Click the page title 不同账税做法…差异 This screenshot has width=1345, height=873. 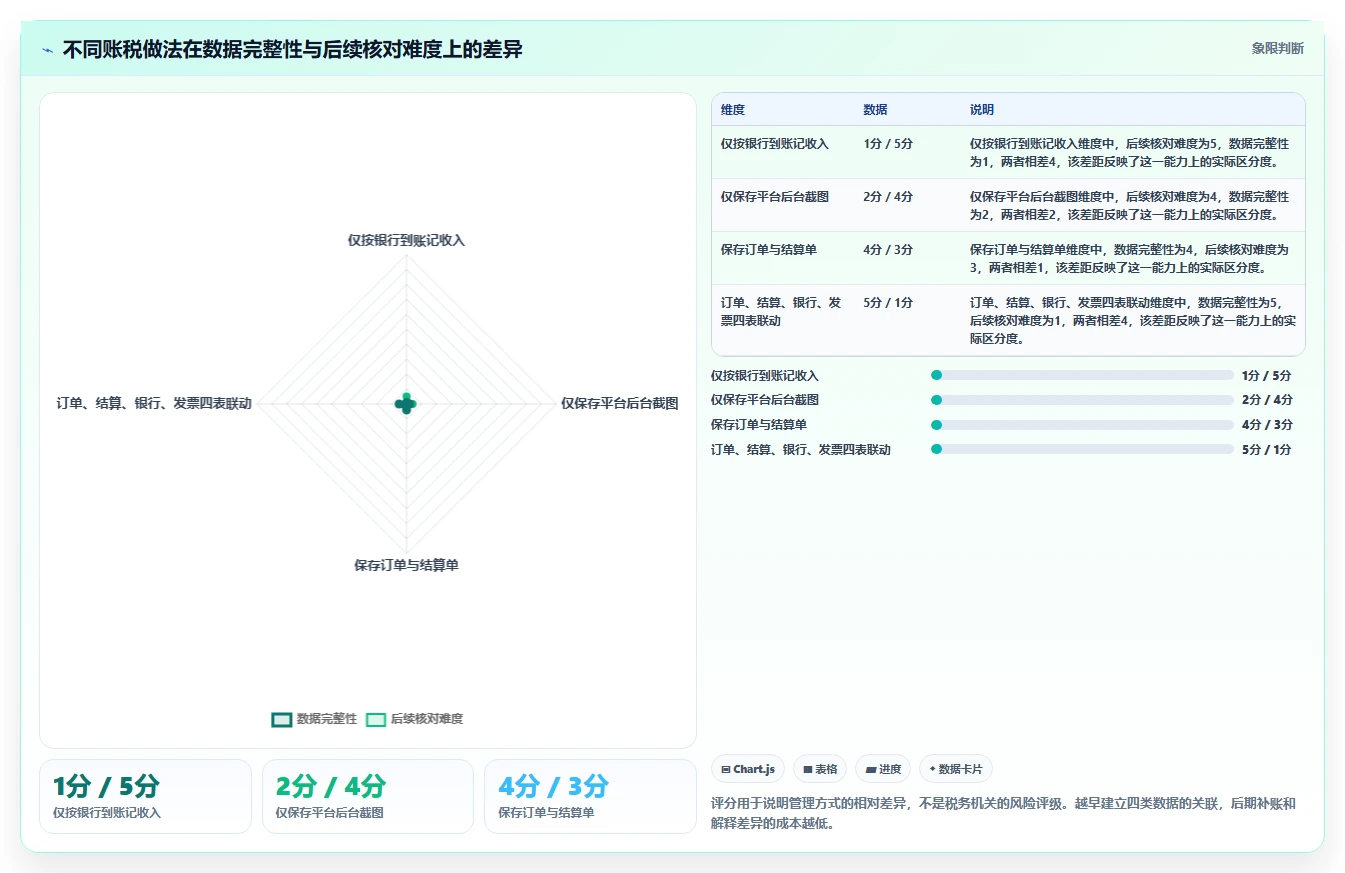(x=292, y=49)
